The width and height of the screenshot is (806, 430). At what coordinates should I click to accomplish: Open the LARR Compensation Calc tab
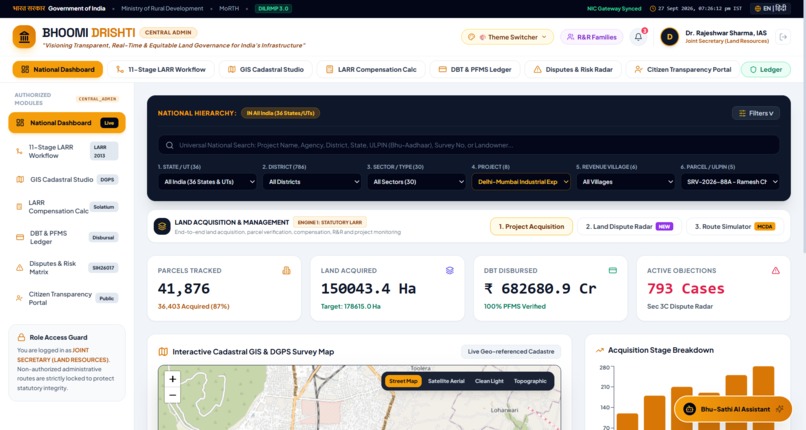pyautogui.click(x=371, y=69)
